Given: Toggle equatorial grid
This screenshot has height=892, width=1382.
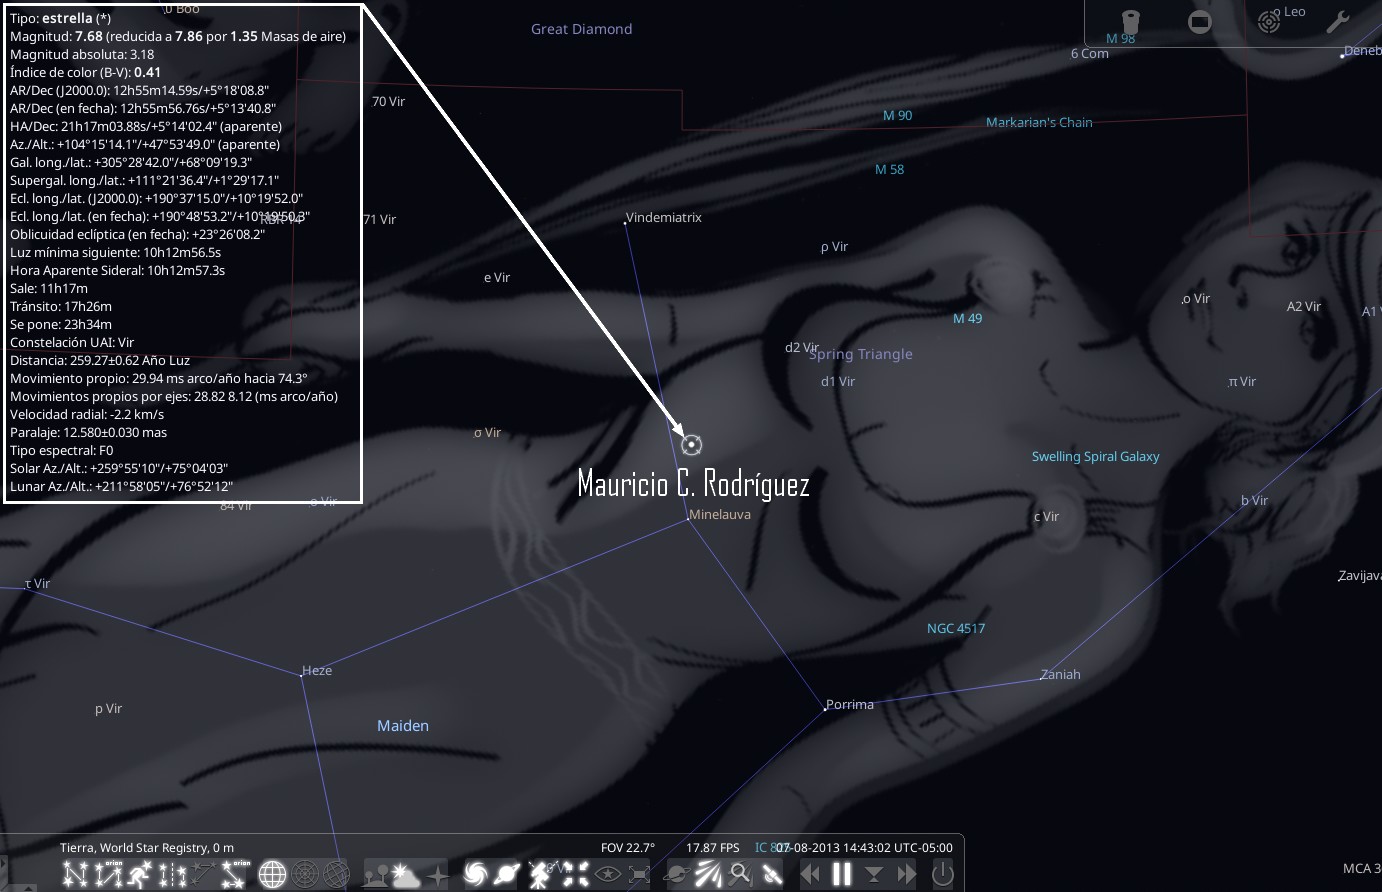Looking at the screenshot, I should coord(272,875).
